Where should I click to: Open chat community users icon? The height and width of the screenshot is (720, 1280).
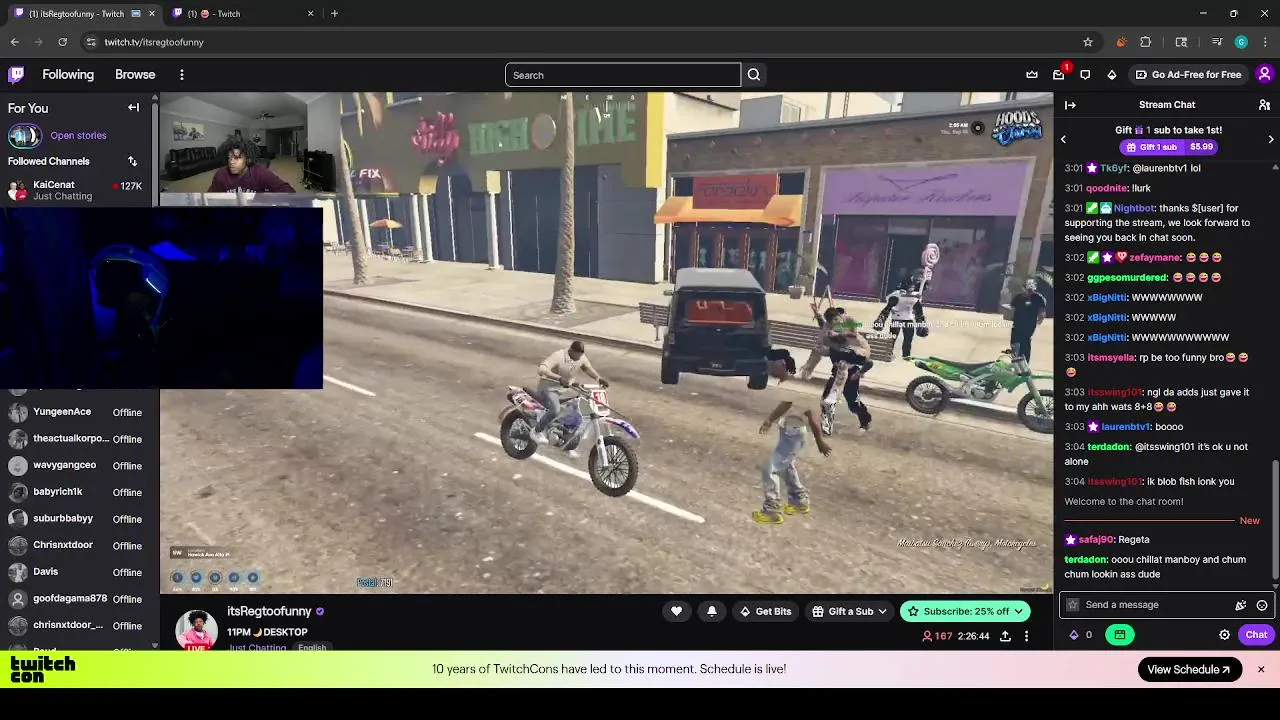pos(1264,105)
